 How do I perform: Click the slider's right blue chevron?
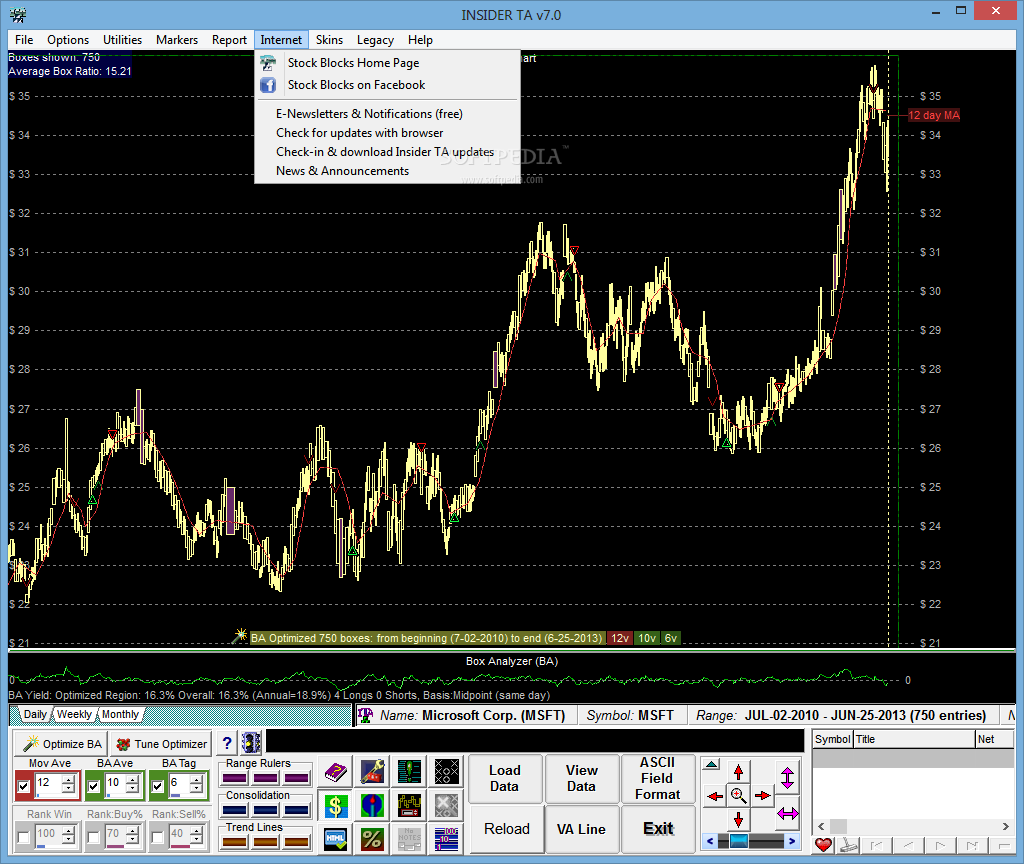pyautogui.click(x=792, y=841)
